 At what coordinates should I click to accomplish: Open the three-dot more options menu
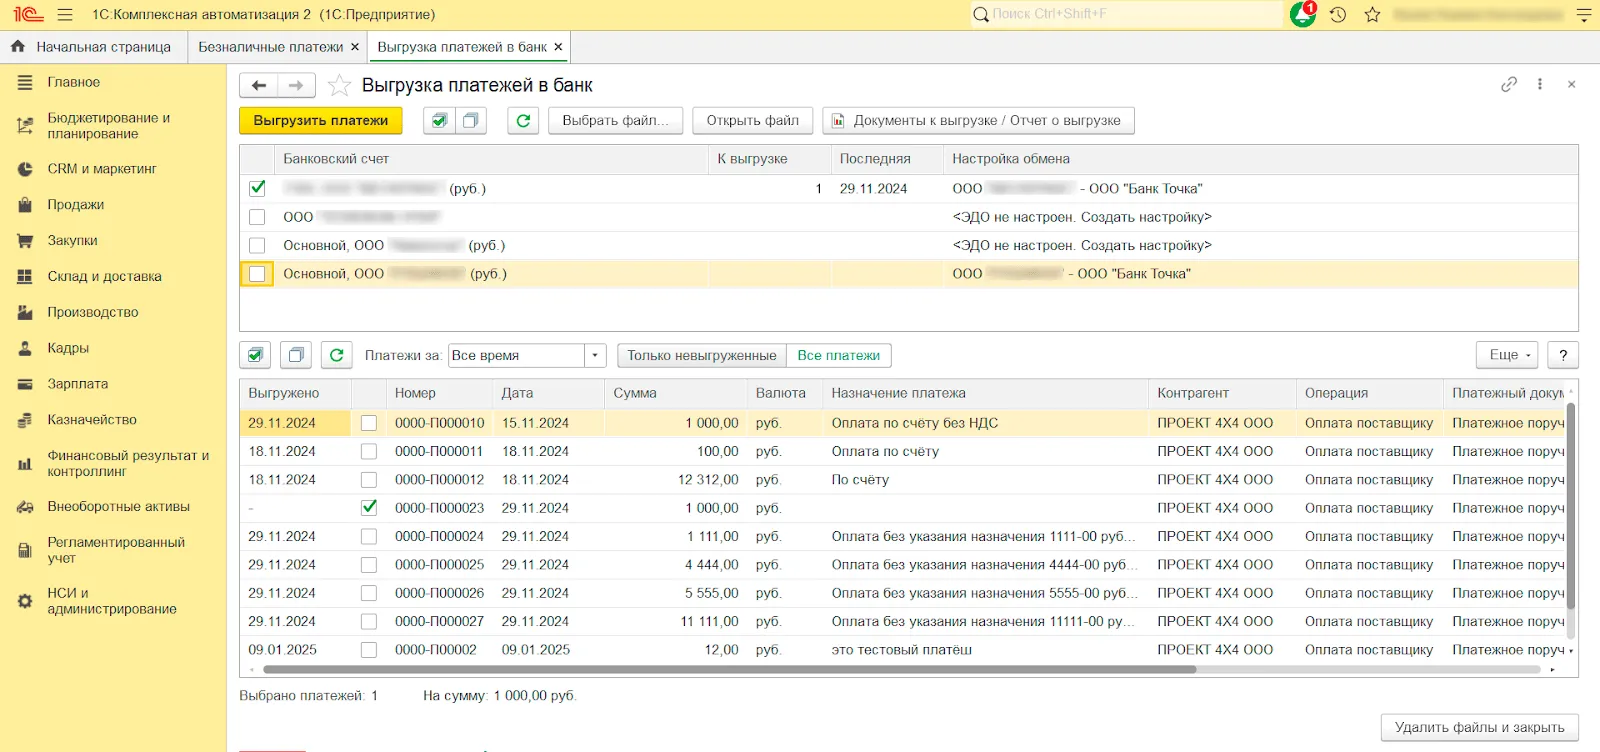click(x=1540, y=85)
